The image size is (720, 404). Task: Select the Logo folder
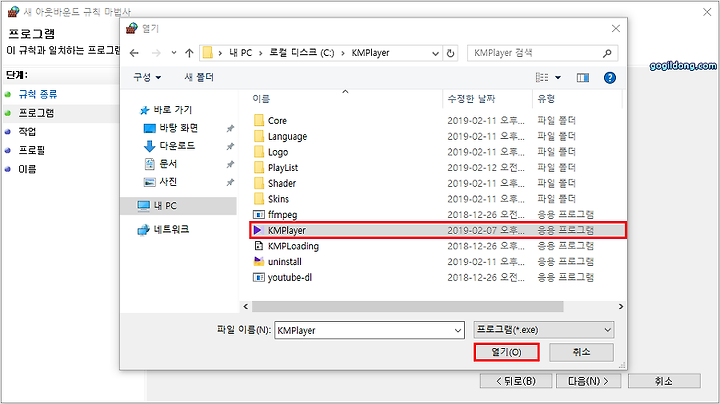coord(278,152)
